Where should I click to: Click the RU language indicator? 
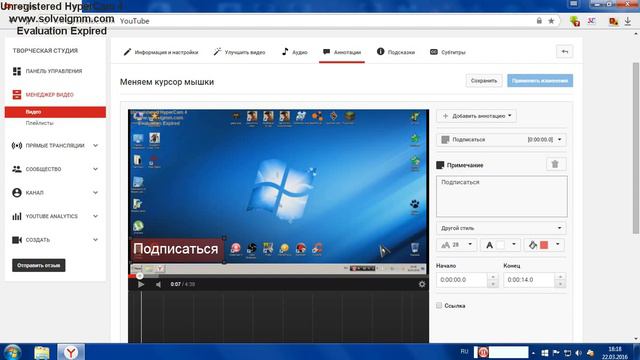coord(464,351)
